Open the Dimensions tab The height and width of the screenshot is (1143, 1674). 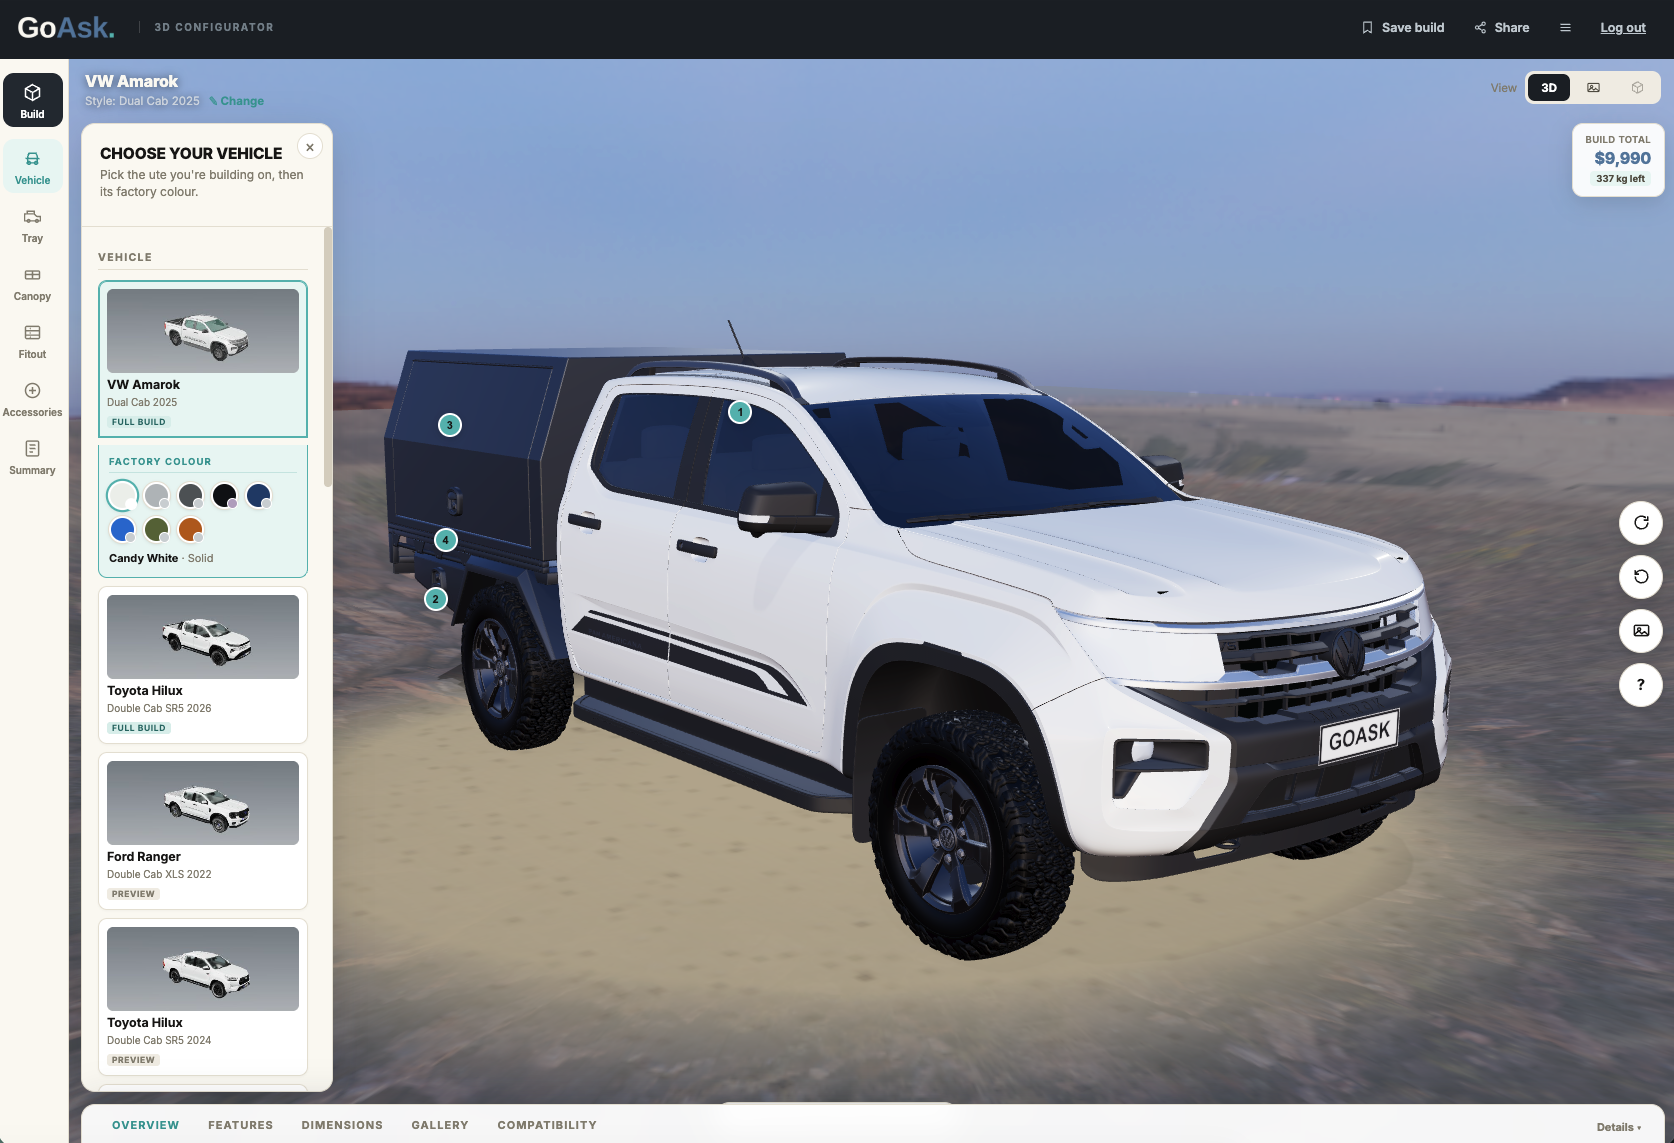(342, 1125)
